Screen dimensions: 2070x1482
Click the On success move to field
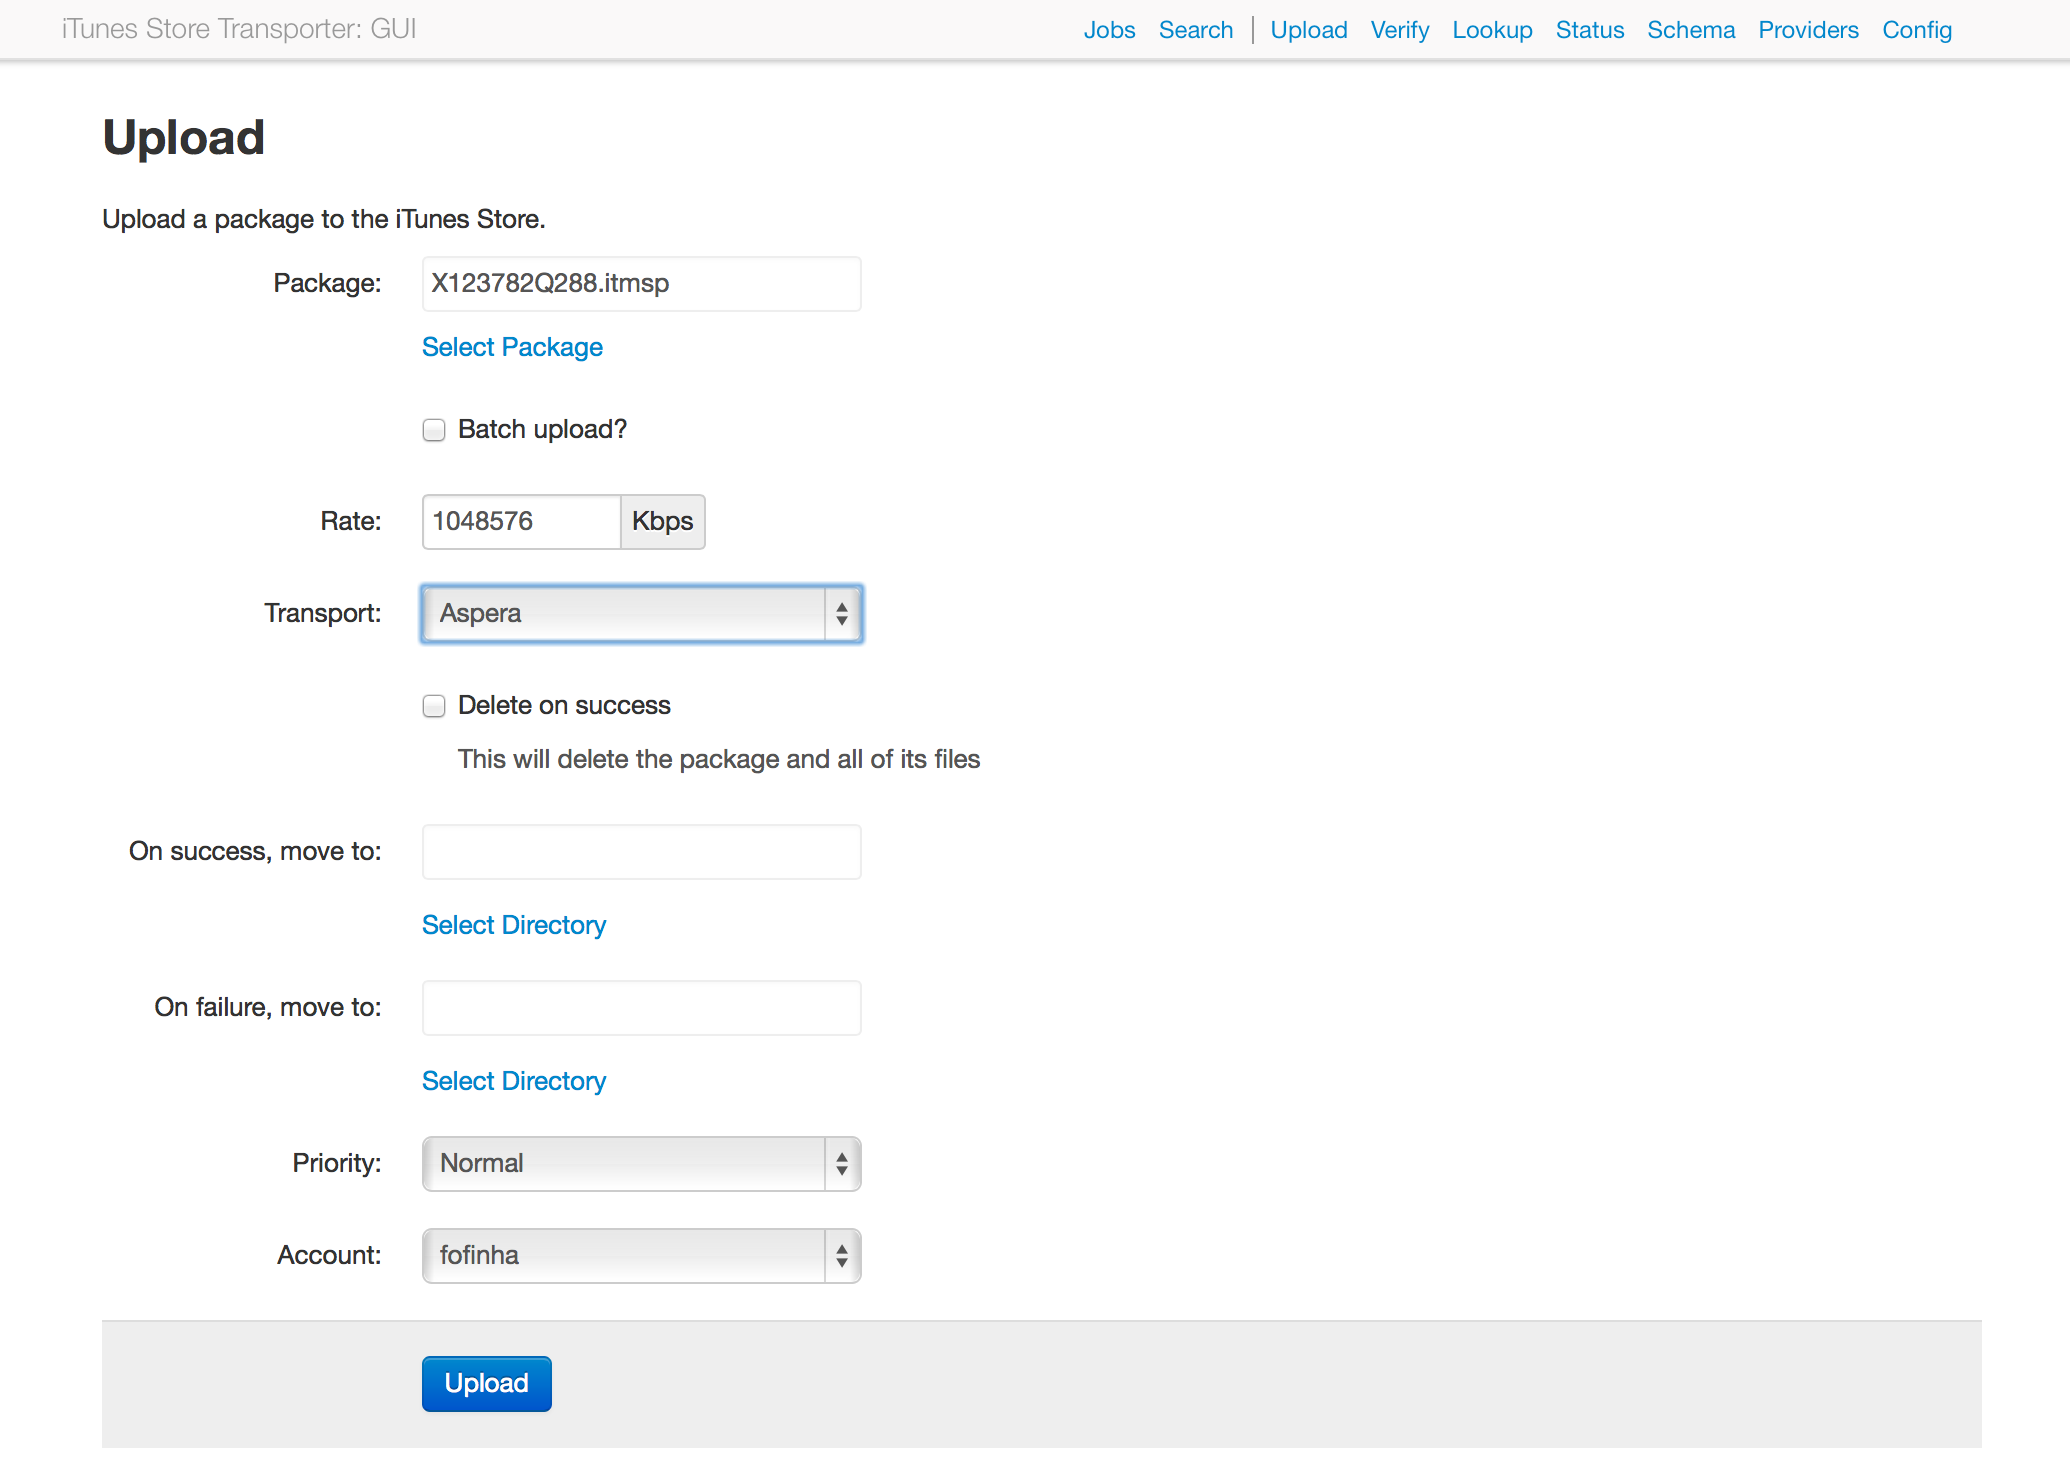[x=641, y=852]
